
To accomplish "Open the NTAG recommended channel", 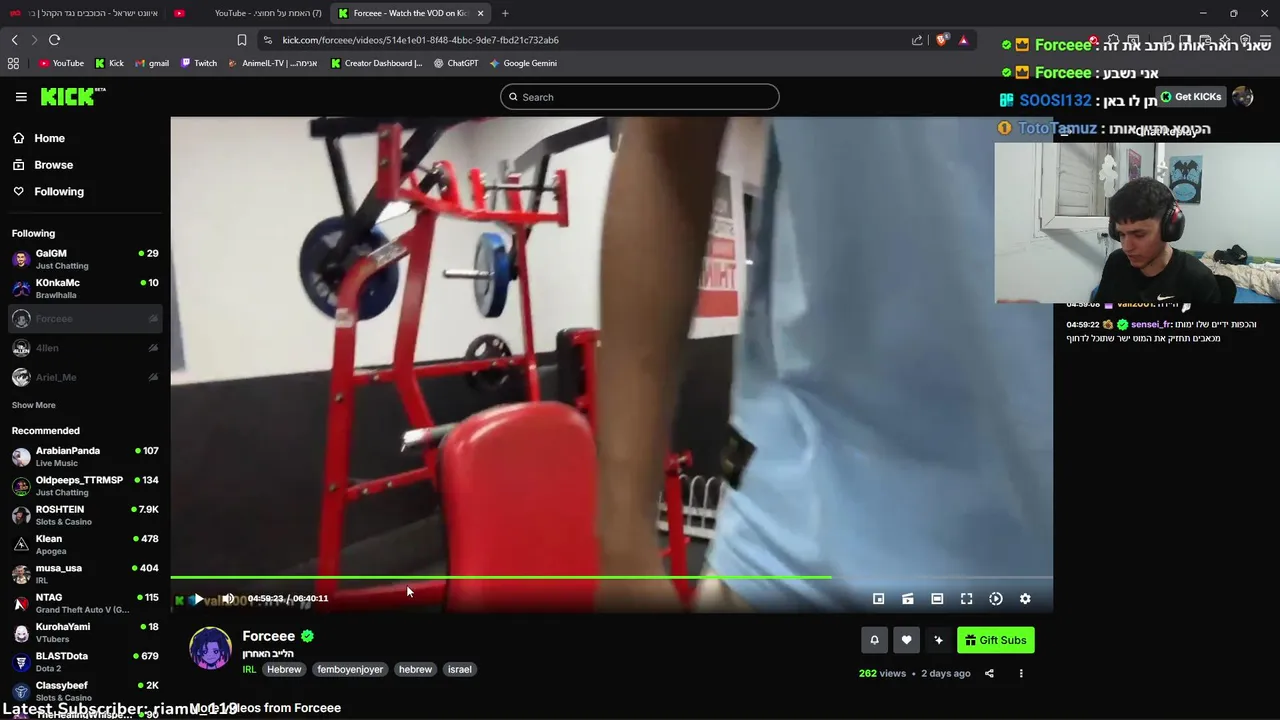I will point(85,603).
